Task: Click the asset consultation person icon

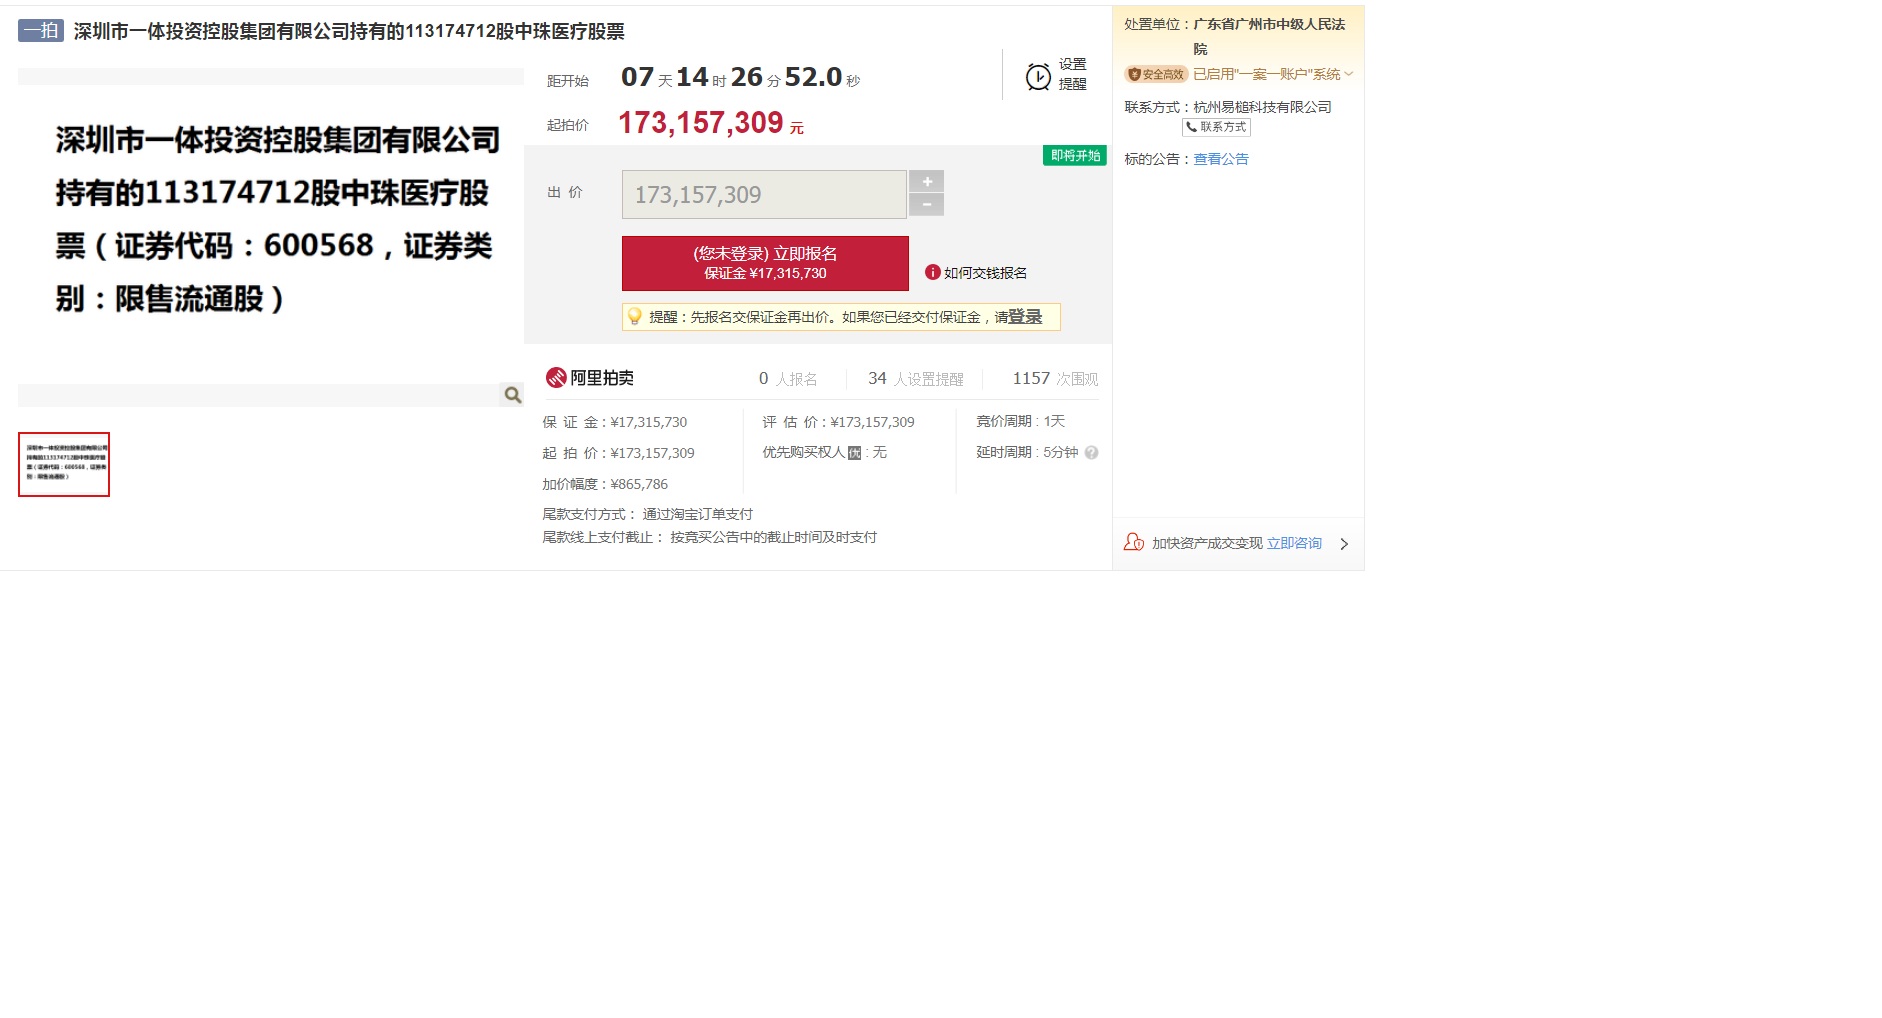Action: coord(1134,542)
